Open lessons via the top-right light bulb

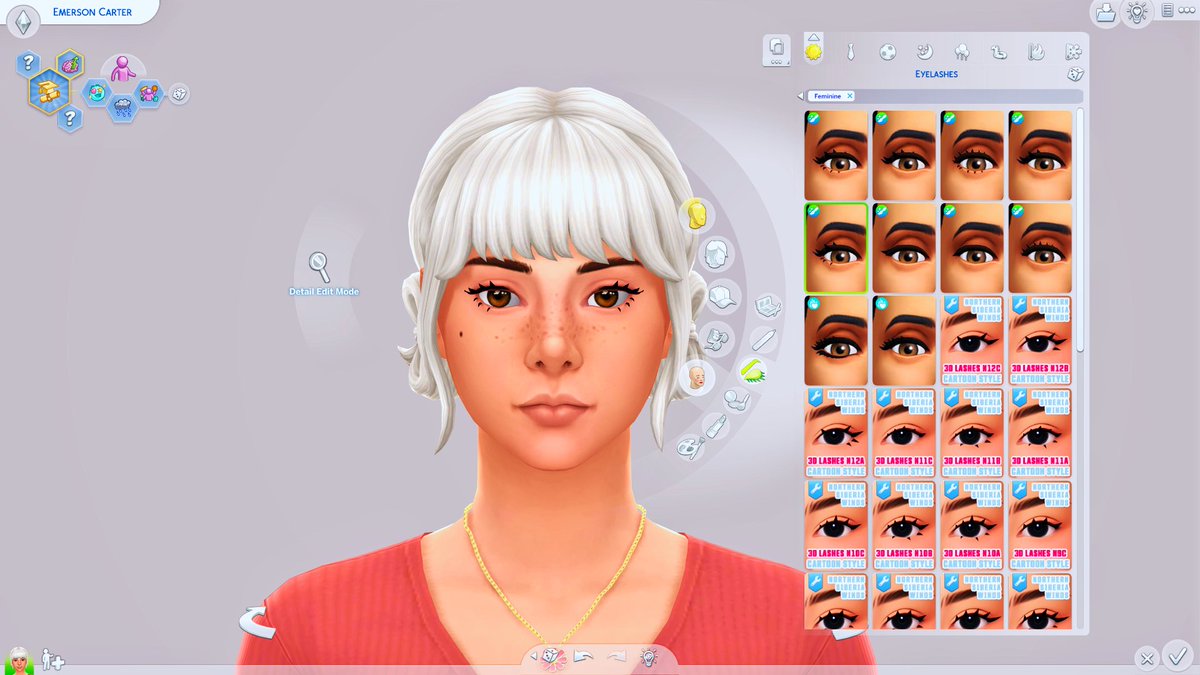(1137, 13)
